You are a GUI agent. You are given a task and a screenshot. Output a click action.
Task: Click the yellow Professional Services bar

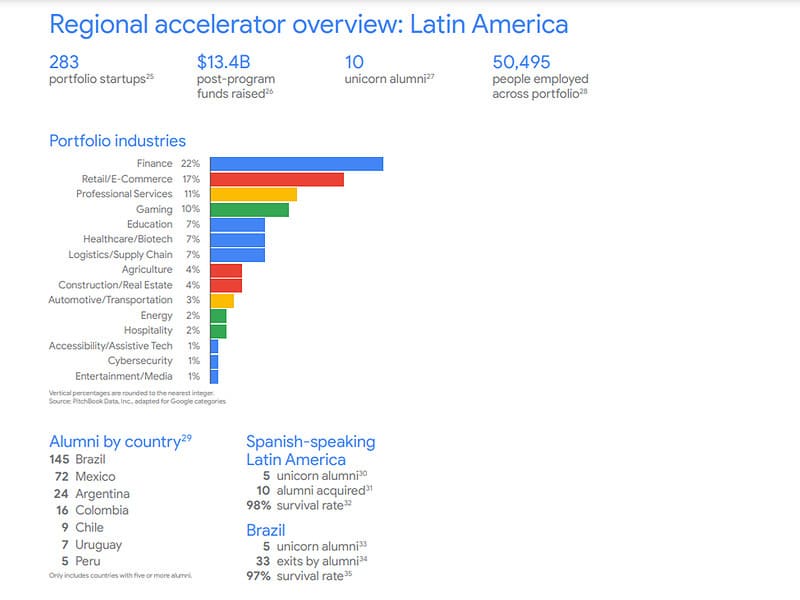(254, 194)
